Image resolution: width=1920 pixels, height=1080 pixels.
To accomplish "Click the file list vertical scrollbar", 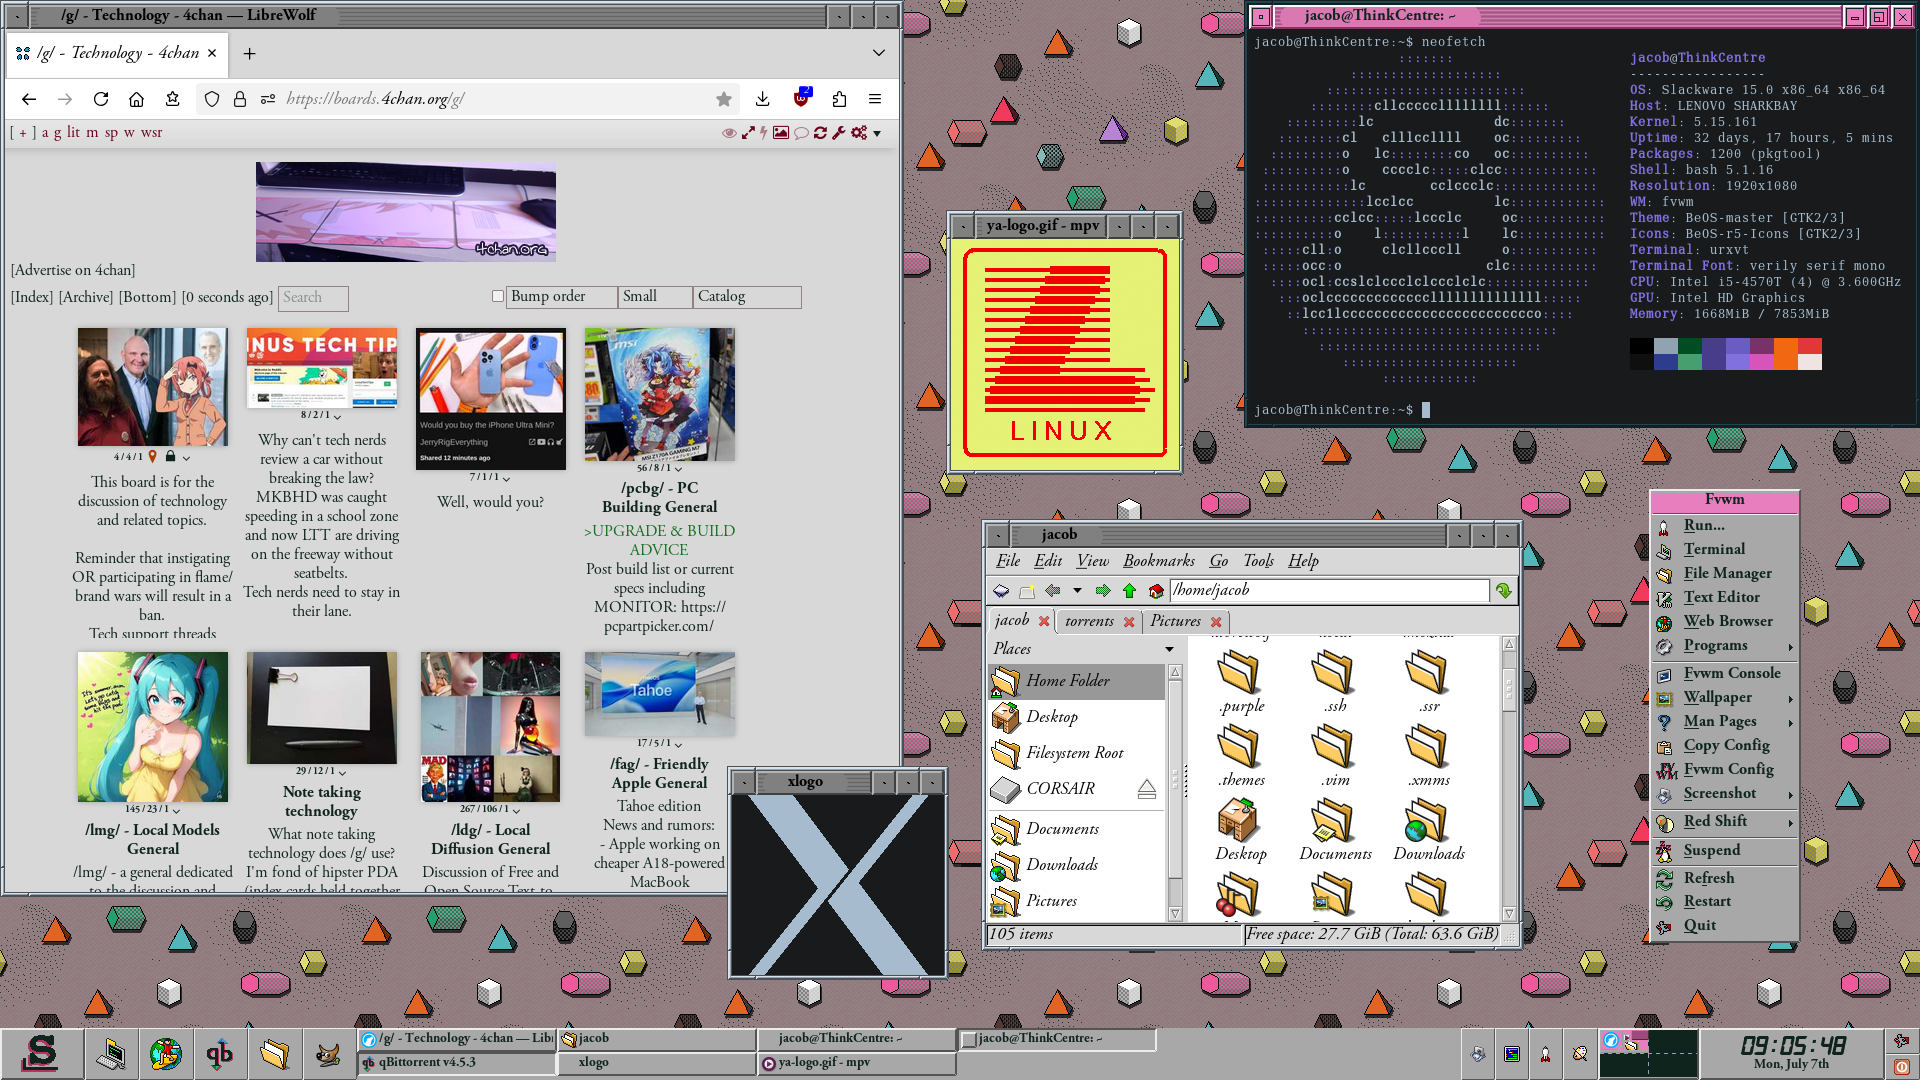I will [x=1509, y=778].
